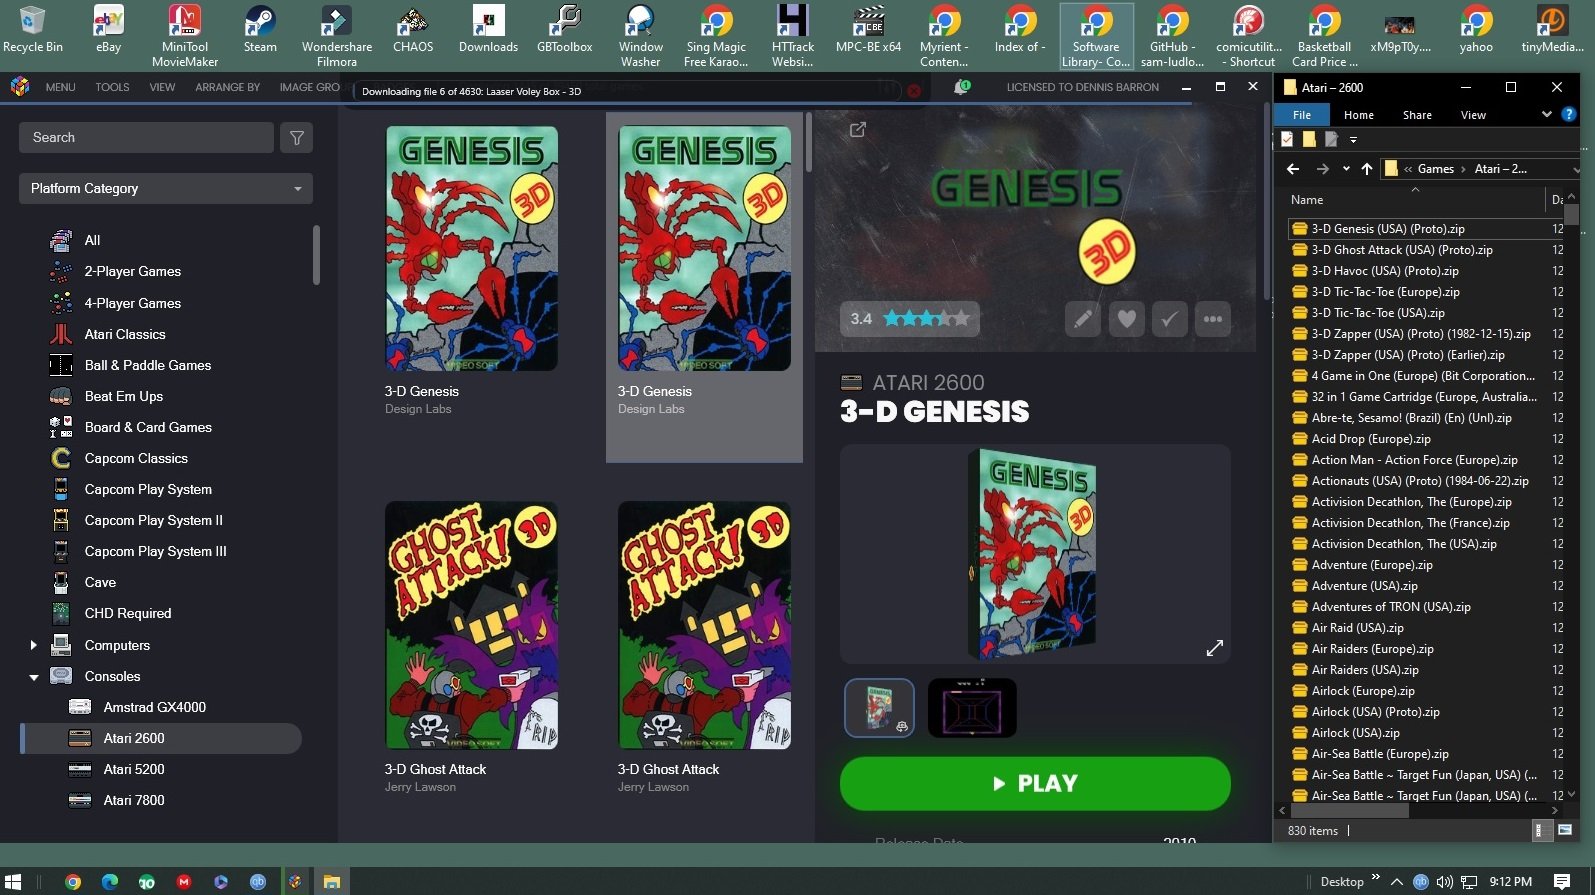The width and height of the screenshot is (1595, 895).
Task: Toggle the completed checkmark for 3-D Genesis
Action: [x=1169, y=319]
